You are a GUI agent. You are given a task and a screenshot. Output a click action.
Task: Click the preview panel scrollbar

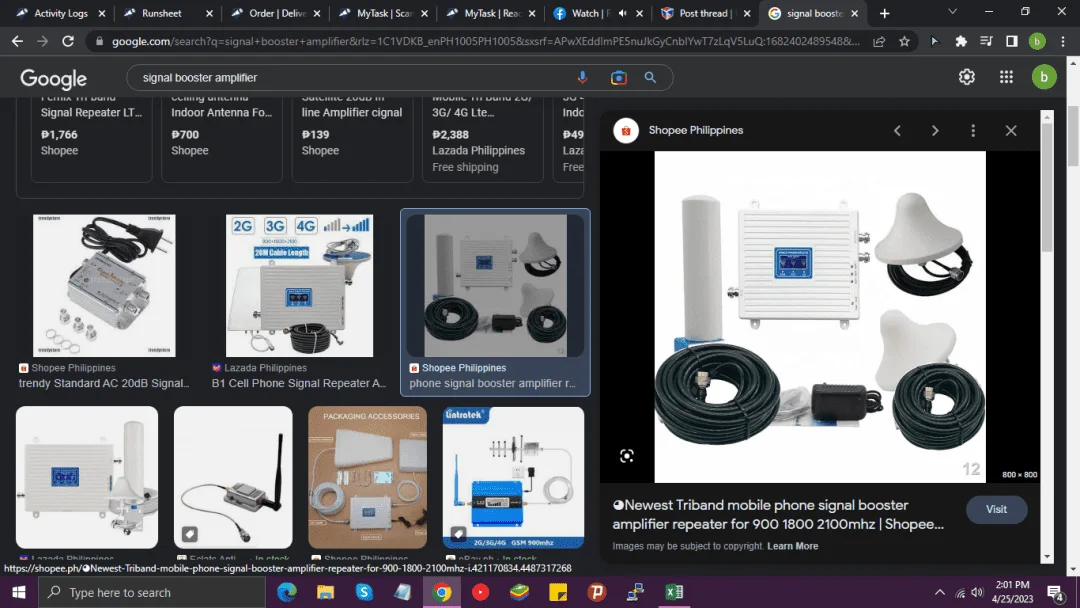tap(1047, 187)
